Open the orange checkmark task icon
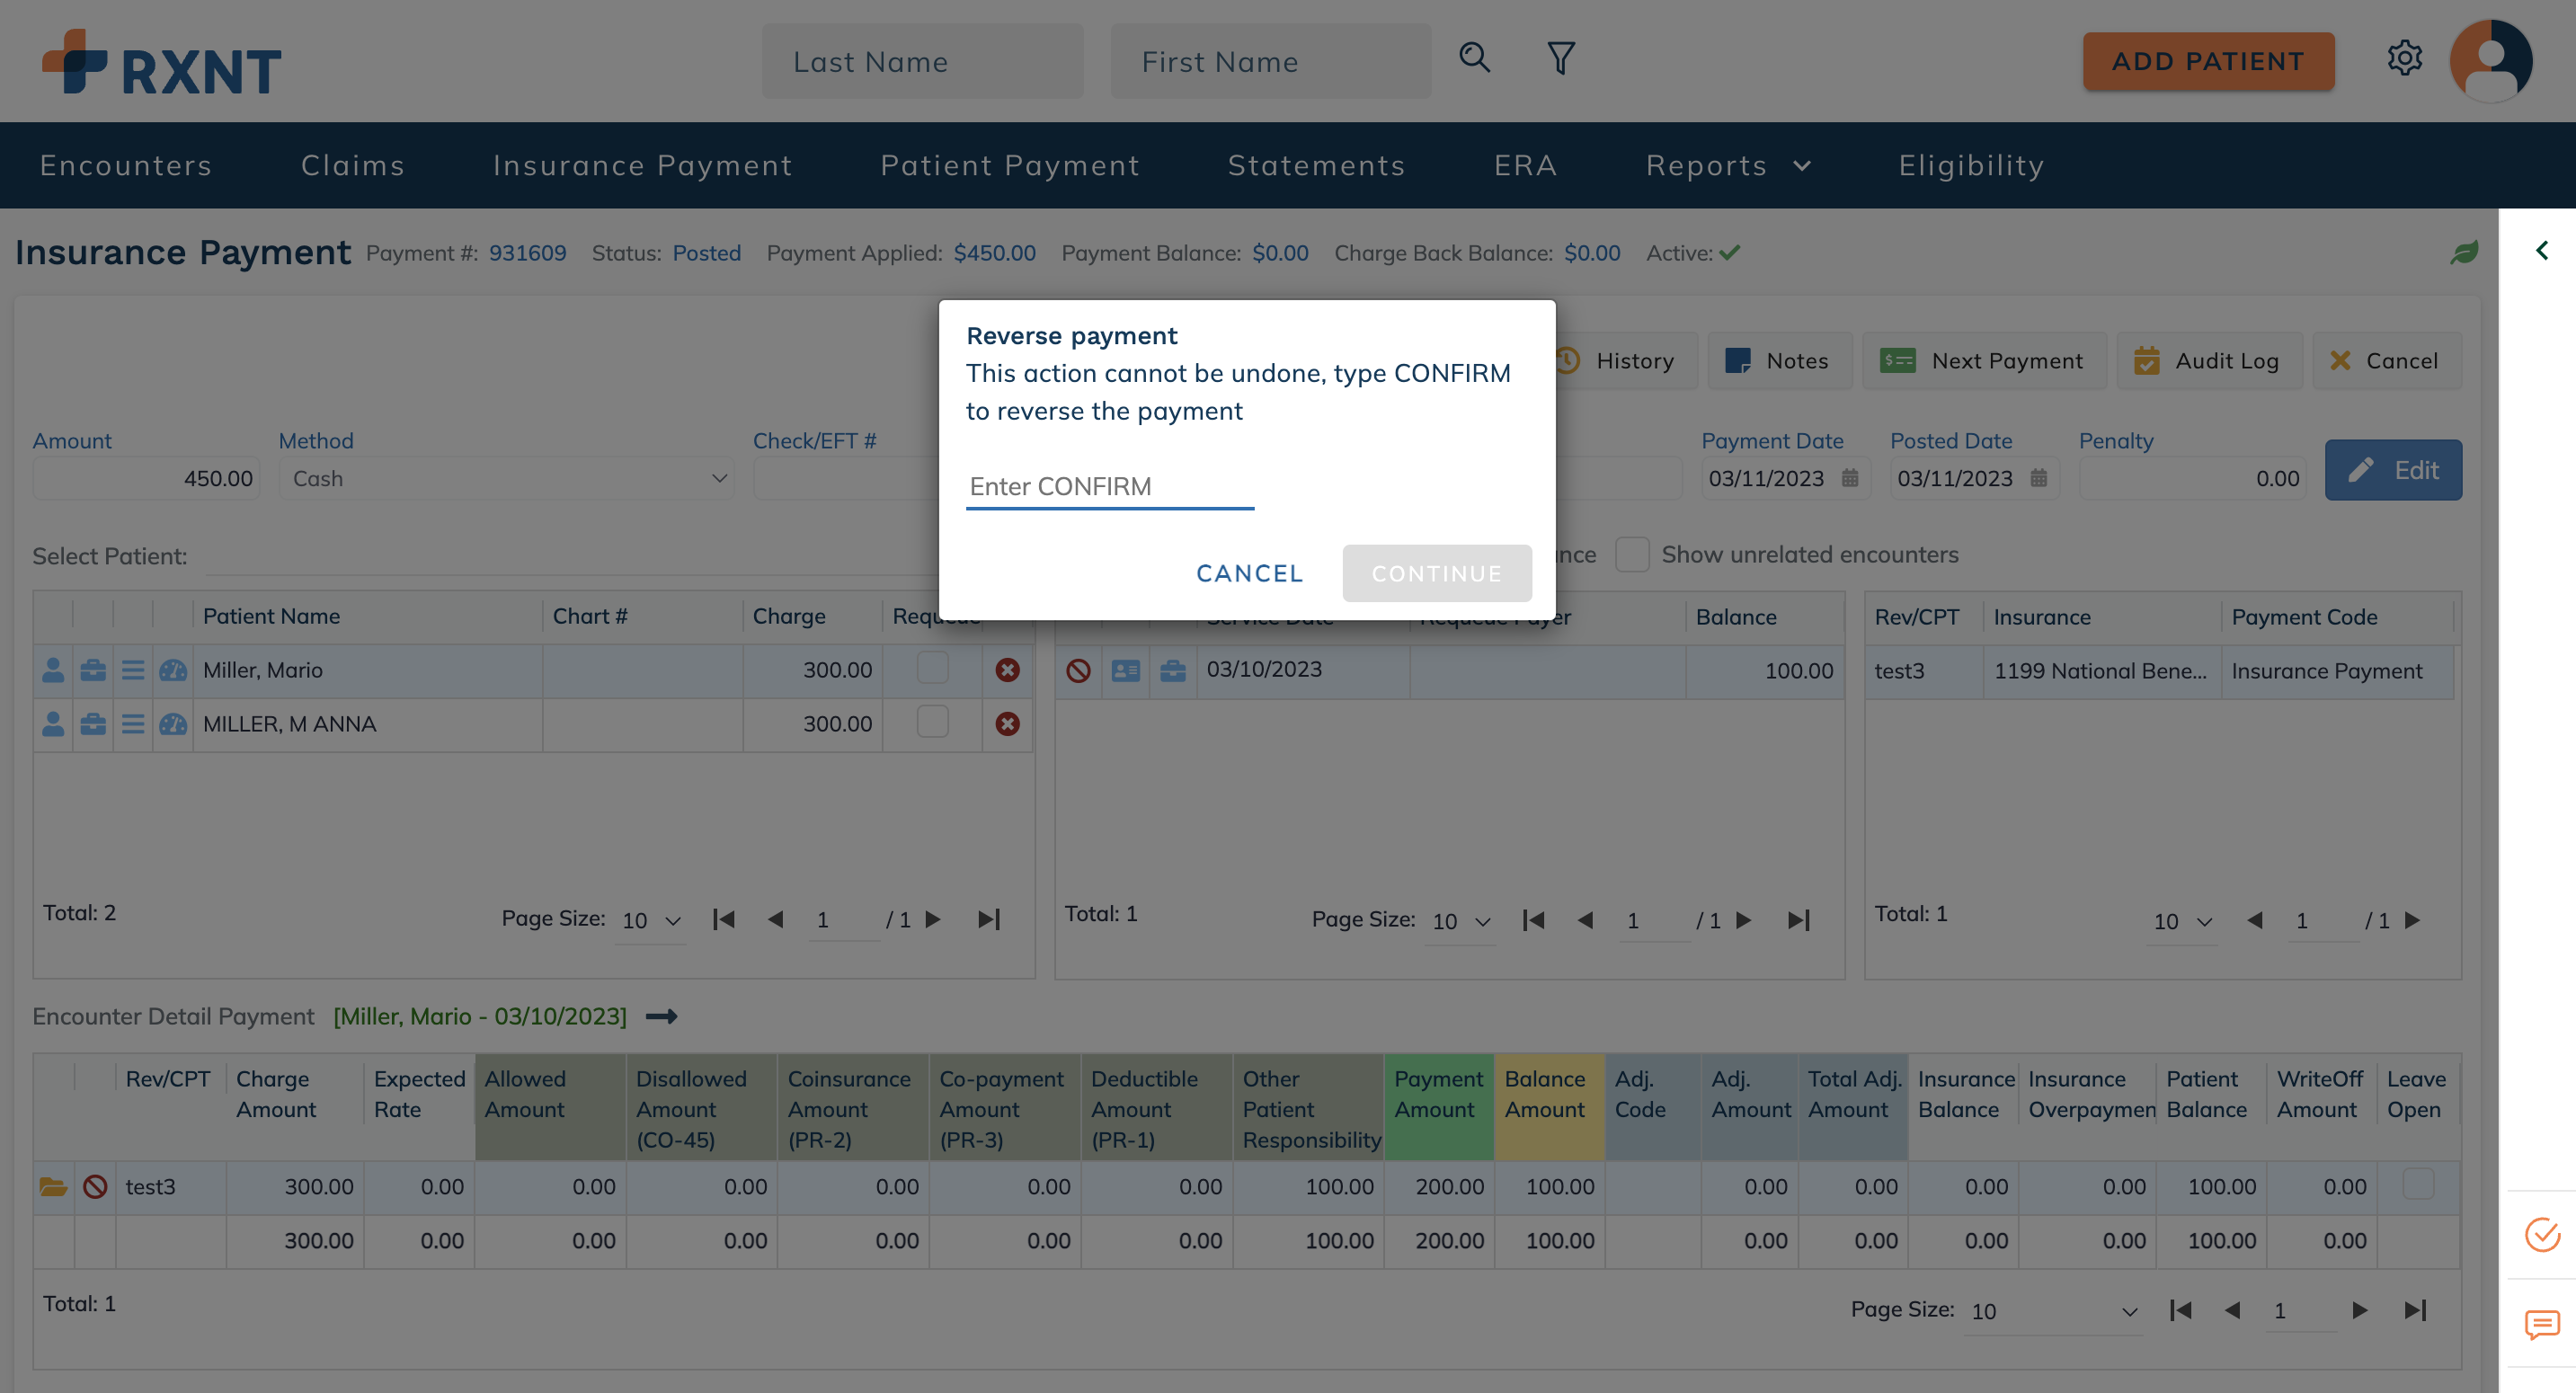Screen dimensions: 2576x1393 coord(2541,1236)
